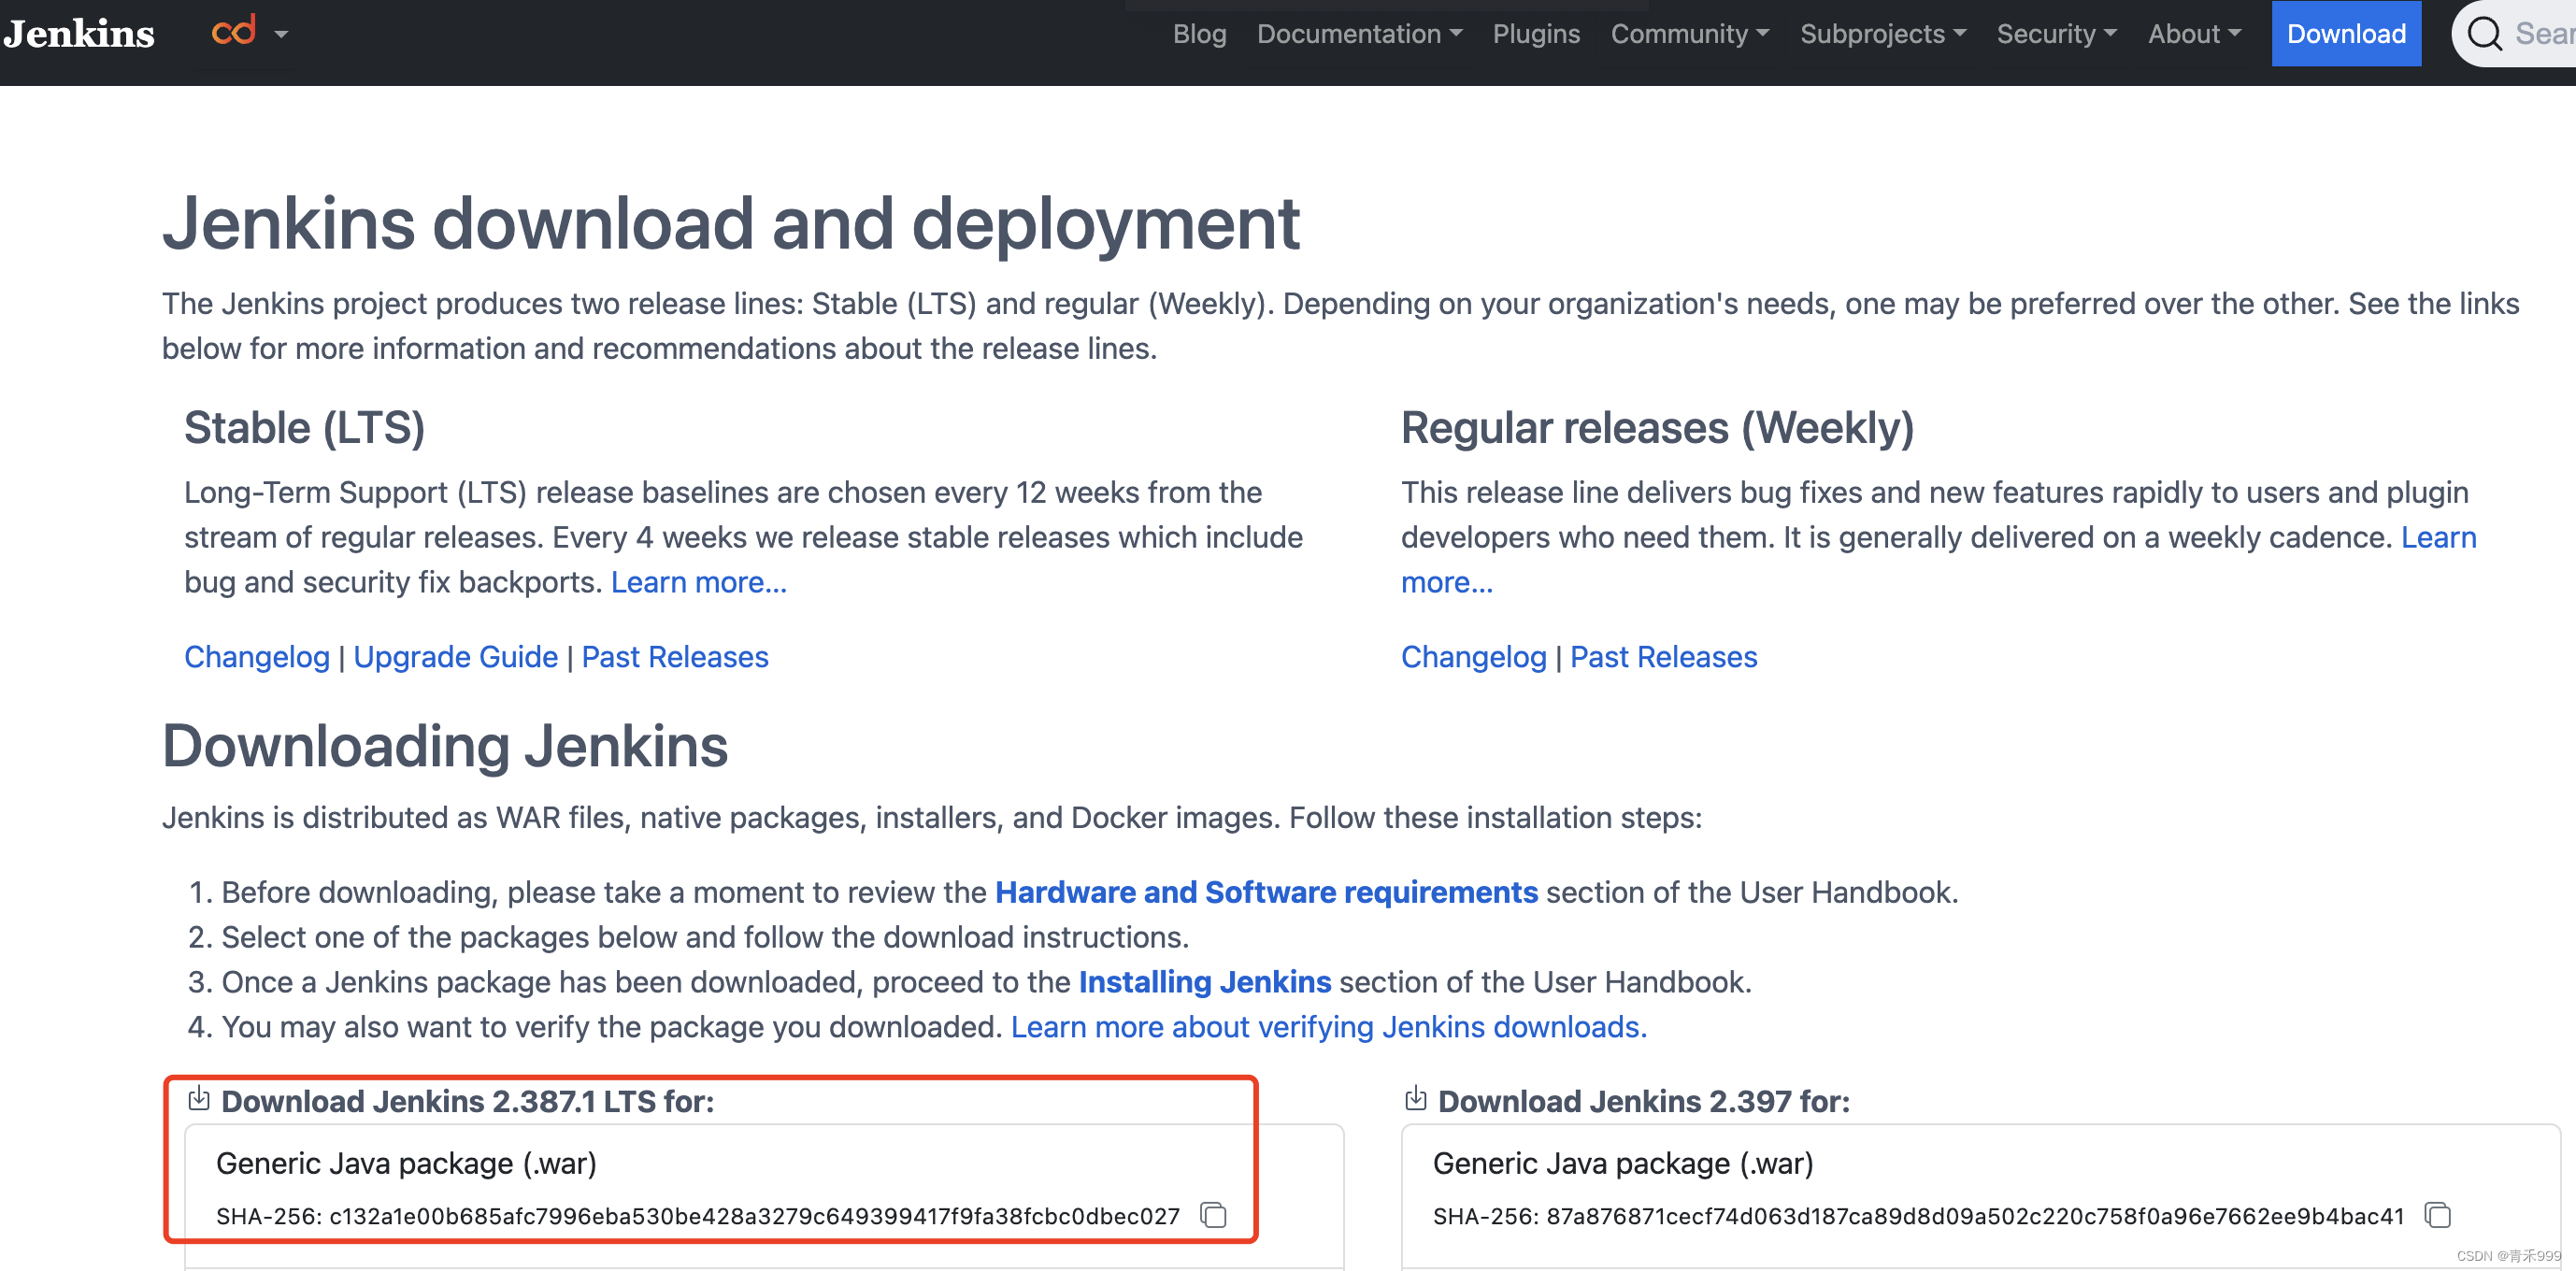Click the Download Jenkins 2.397 for: heading
The height and width of the screenshot is (1271, 2576).
pyautogui.click(x=1644, y=1102)
